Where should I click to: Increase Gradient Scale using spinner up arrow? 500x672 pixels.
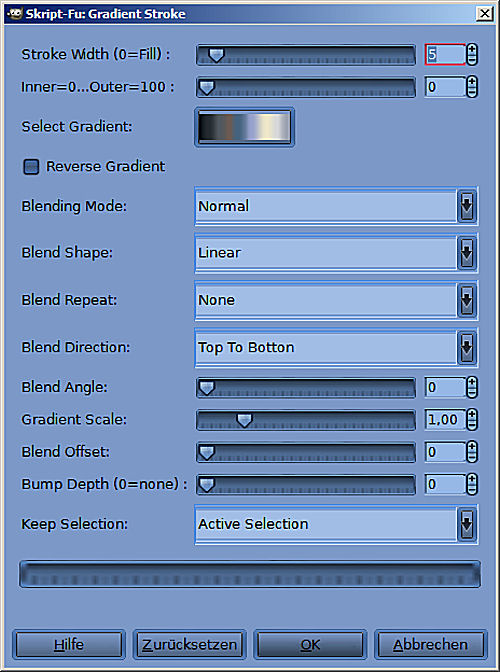[x=472, y=414]
